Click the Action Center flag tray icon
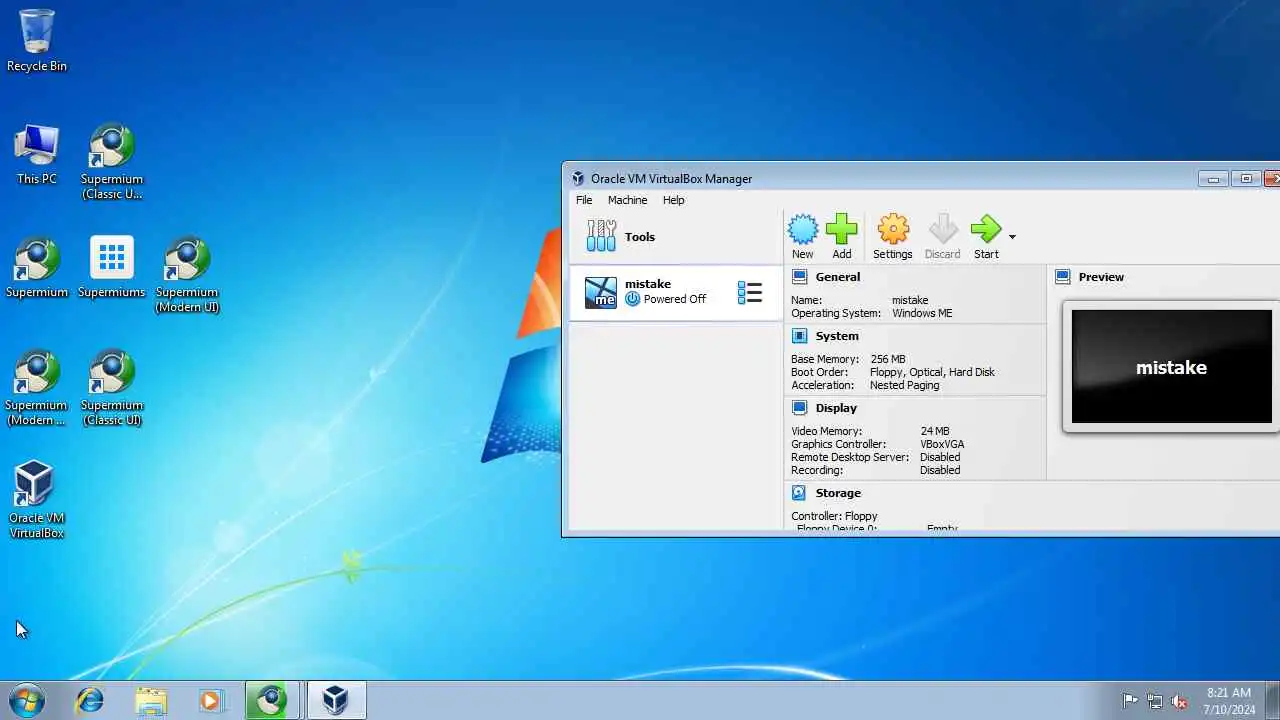This screenshot has height=720, width=1280. 1130,701
